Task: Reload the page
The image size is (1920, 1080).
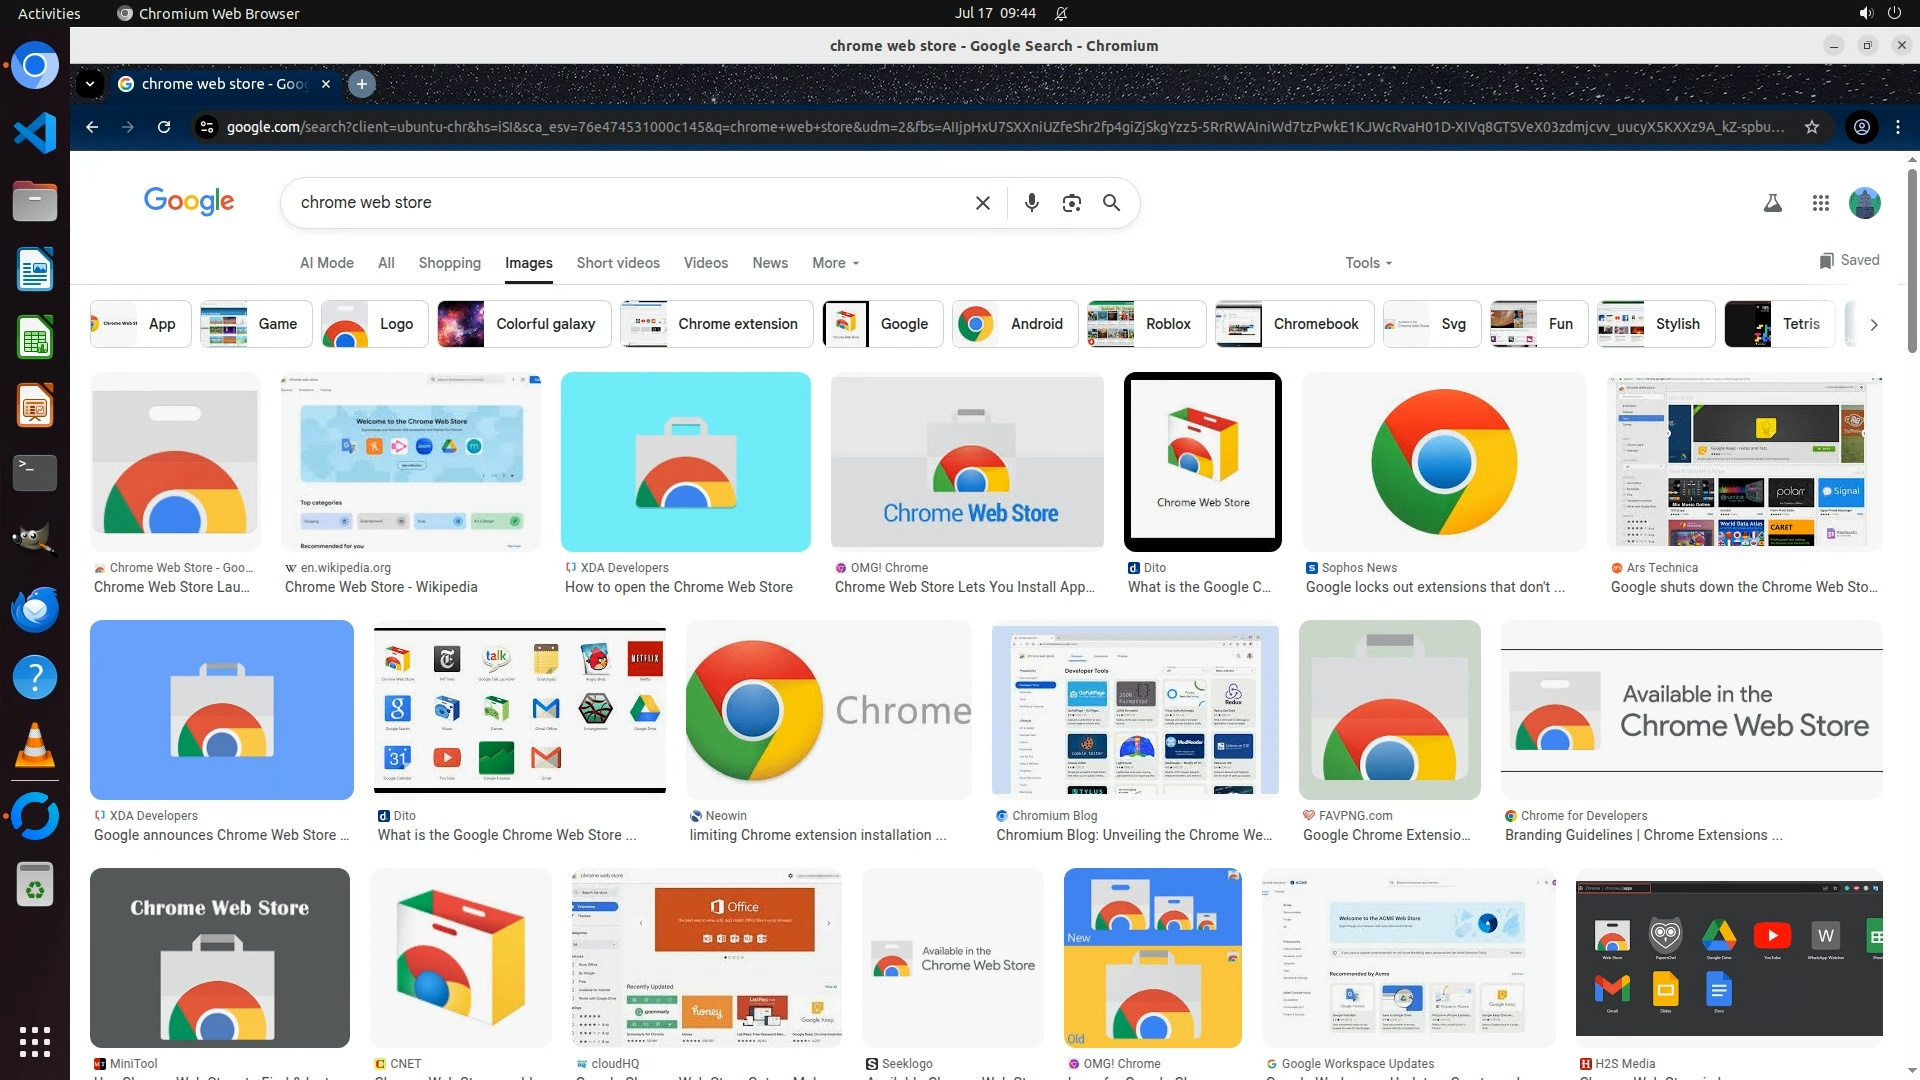Action: click(164, 127)
